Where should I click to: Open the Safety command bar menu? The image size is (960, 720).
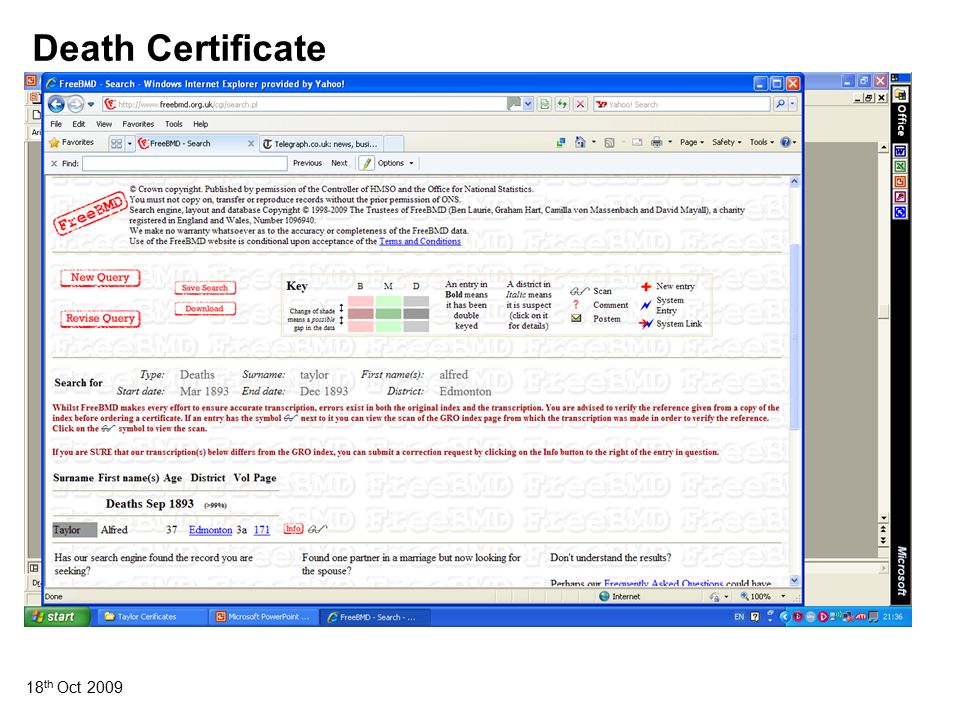coord(726,142)
